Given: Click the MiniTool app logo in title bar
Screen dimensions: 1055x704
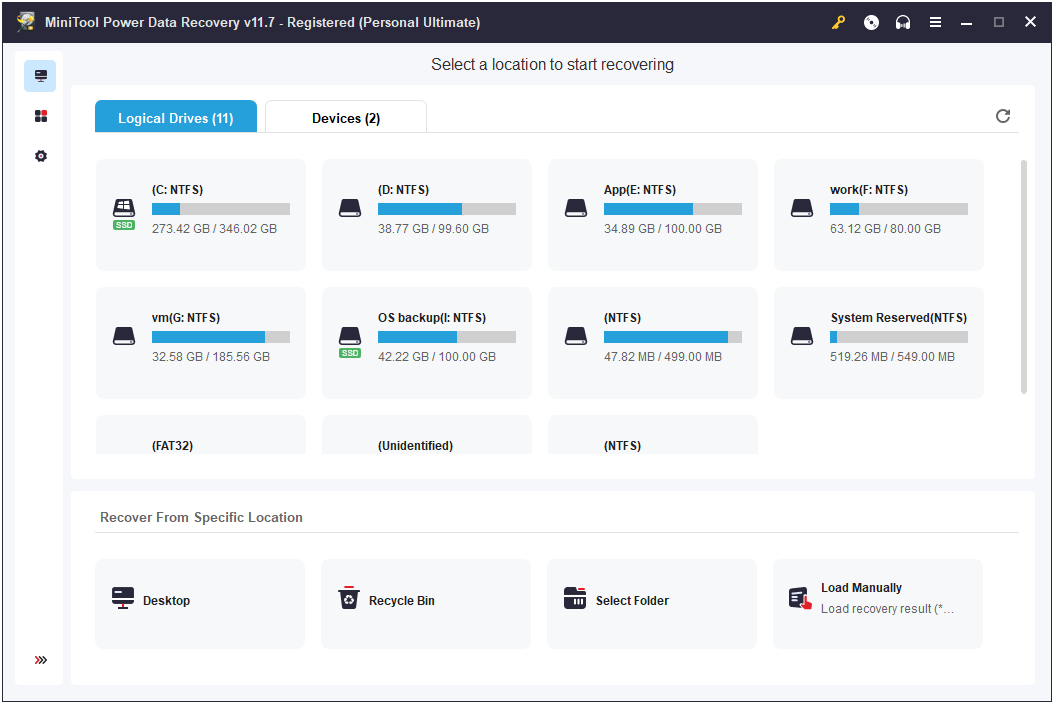Looking at the screenshot, I should [x=26, y=22].
